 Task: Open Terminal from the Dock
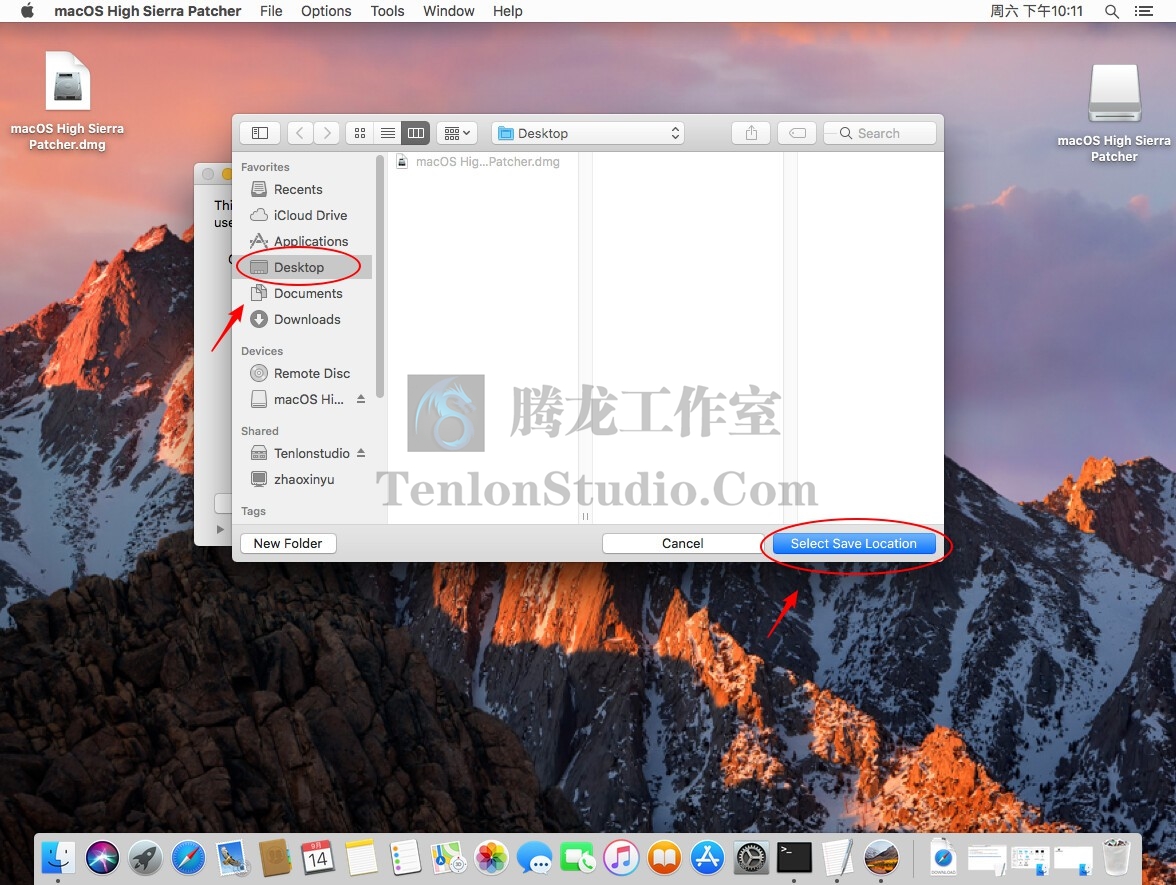[x=794, y=857]
